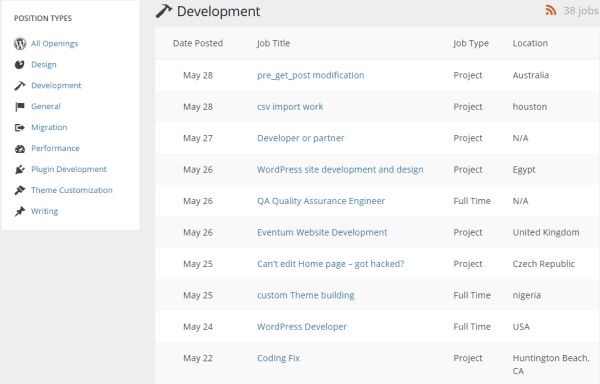Click the 38 jobs count text

[581, 11]
